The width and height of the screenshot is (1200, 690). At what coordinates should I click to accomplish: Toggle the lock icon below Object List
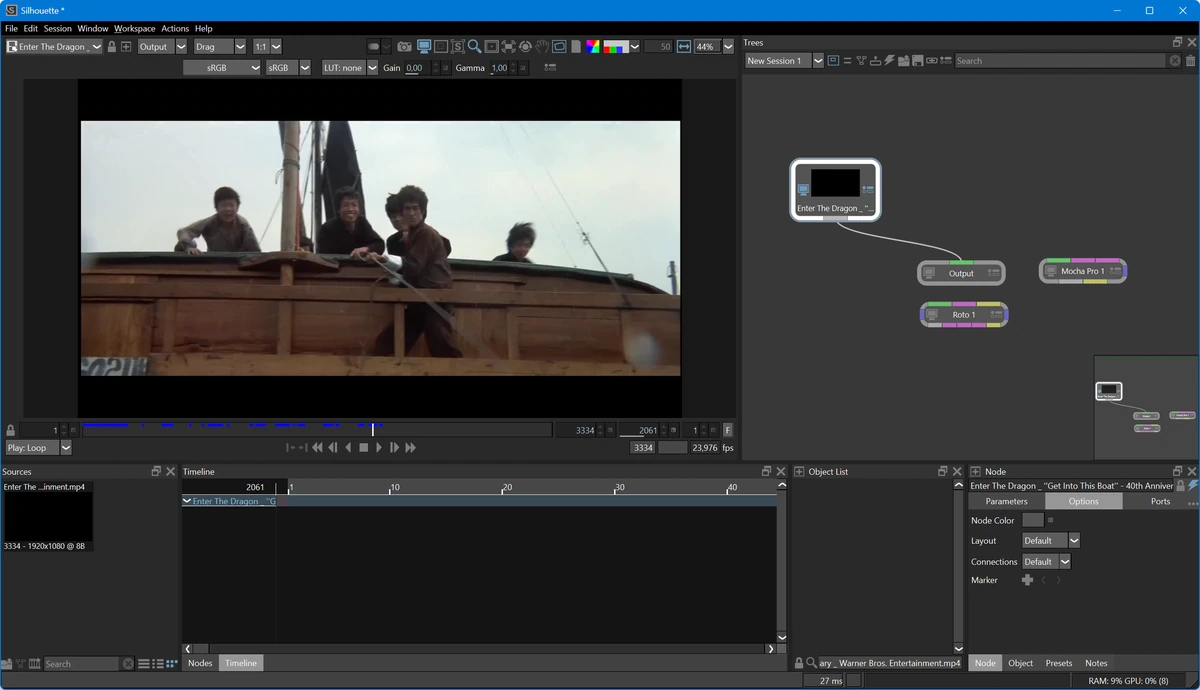[798, 663]
